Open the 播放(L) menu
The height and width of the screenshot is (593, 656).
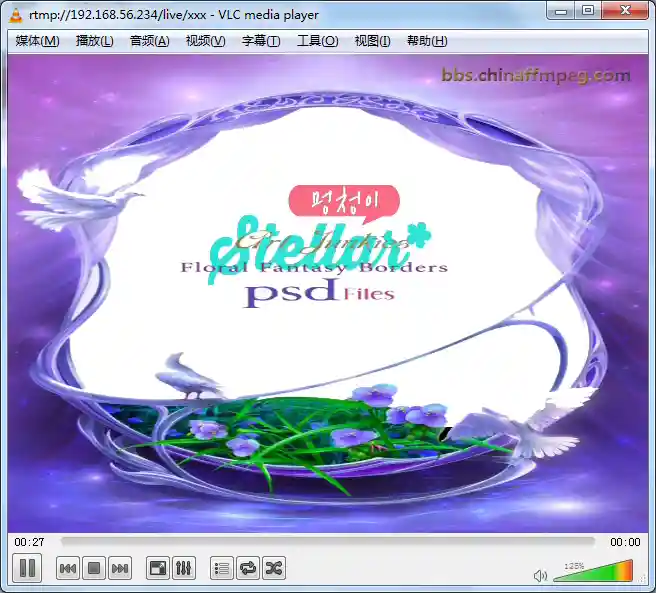tap(95, 41)
